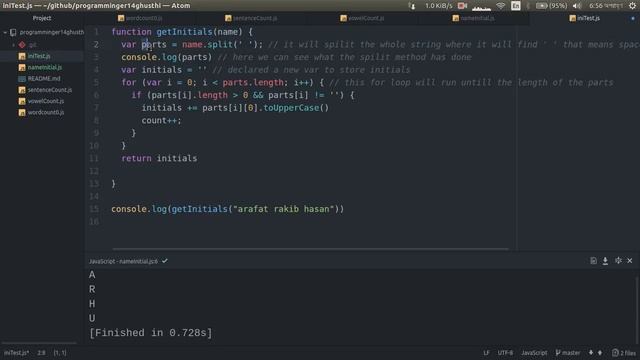The width and height of the screenshot is (640, 360).
Task: Open vowelCount.js from the project tree
Action: tap(46, 101)
